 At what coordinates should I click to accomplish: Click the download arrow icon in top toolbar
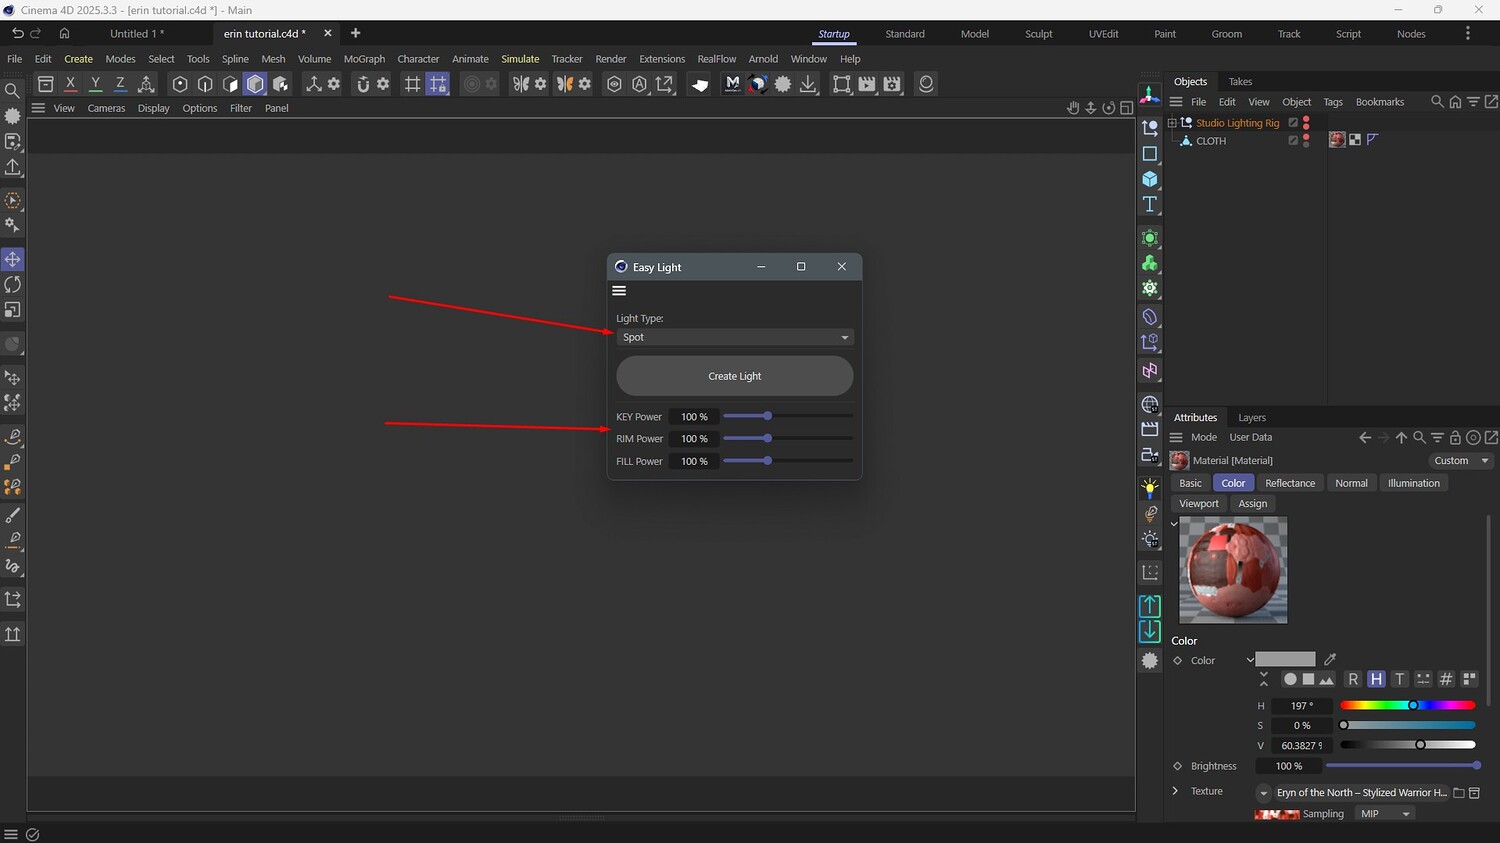click(808, 84)
